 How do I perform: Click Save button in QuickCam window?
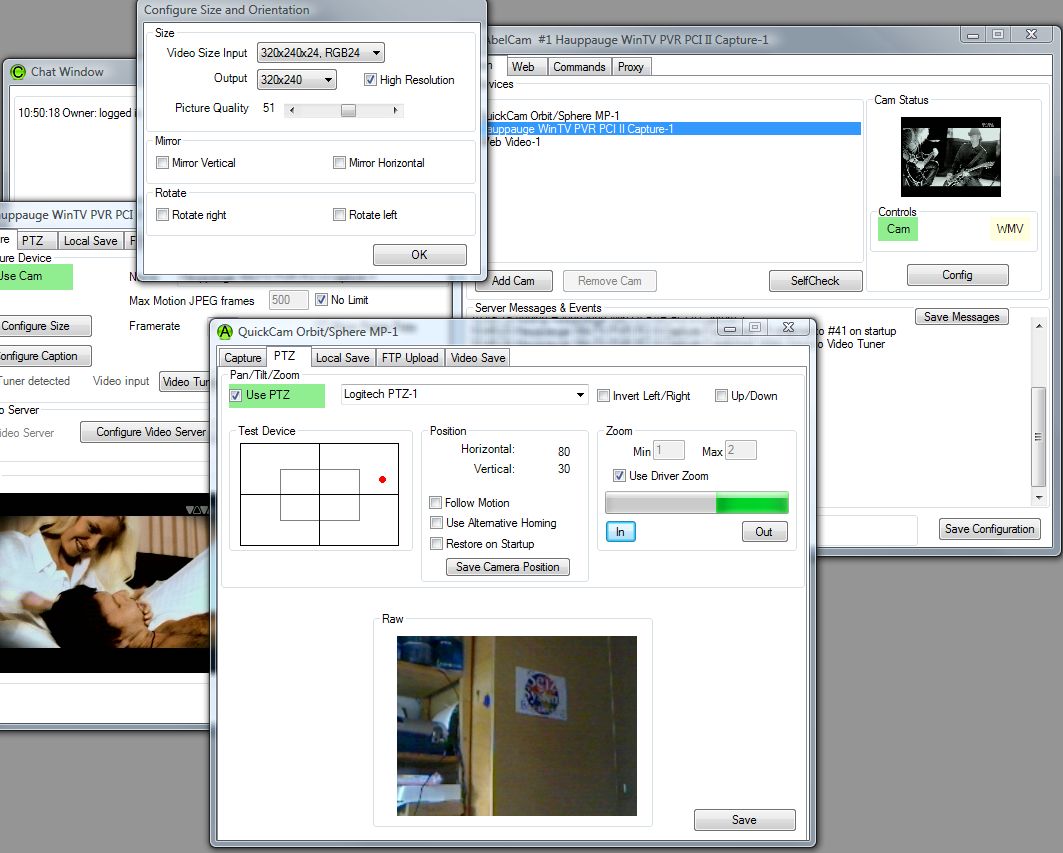744,820
